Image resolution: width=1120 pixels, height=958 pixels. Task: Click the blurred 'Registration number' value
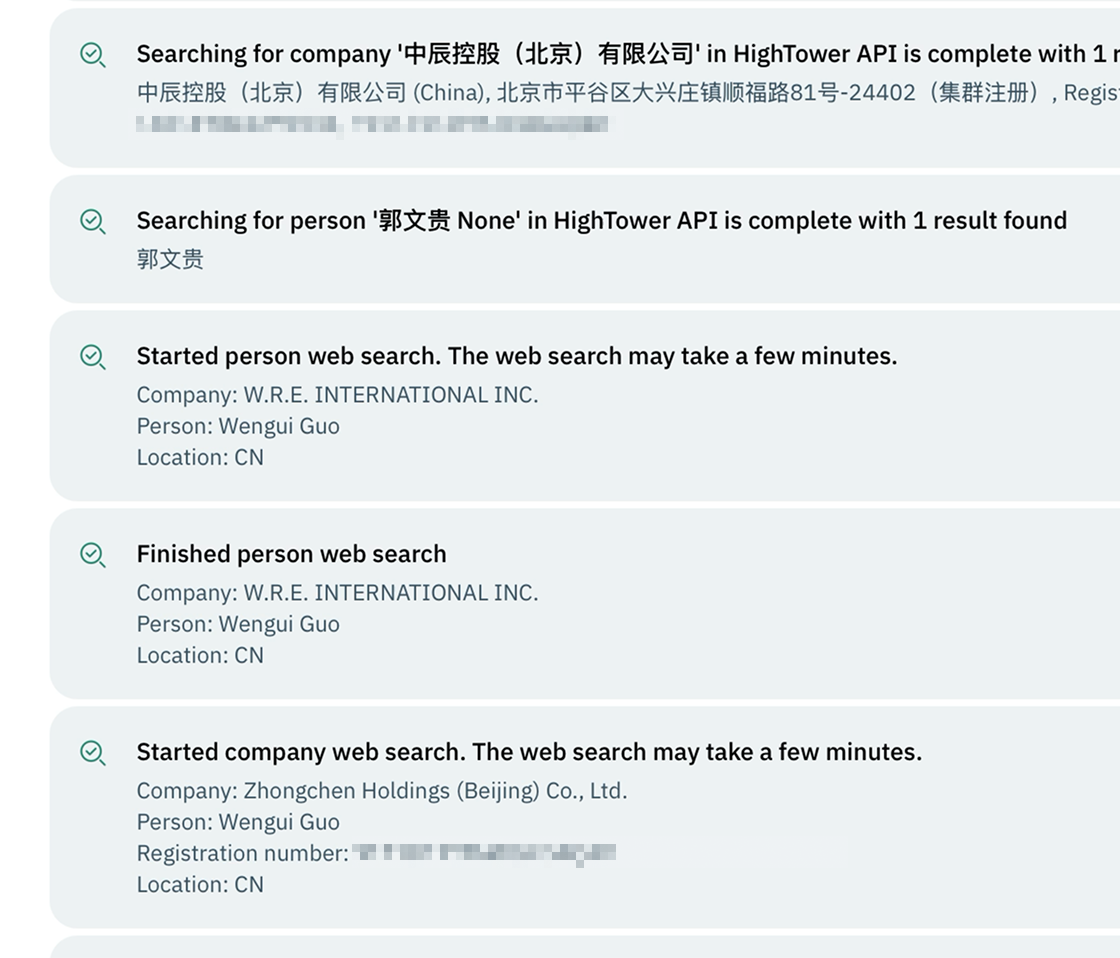click(x=484, y=853)
